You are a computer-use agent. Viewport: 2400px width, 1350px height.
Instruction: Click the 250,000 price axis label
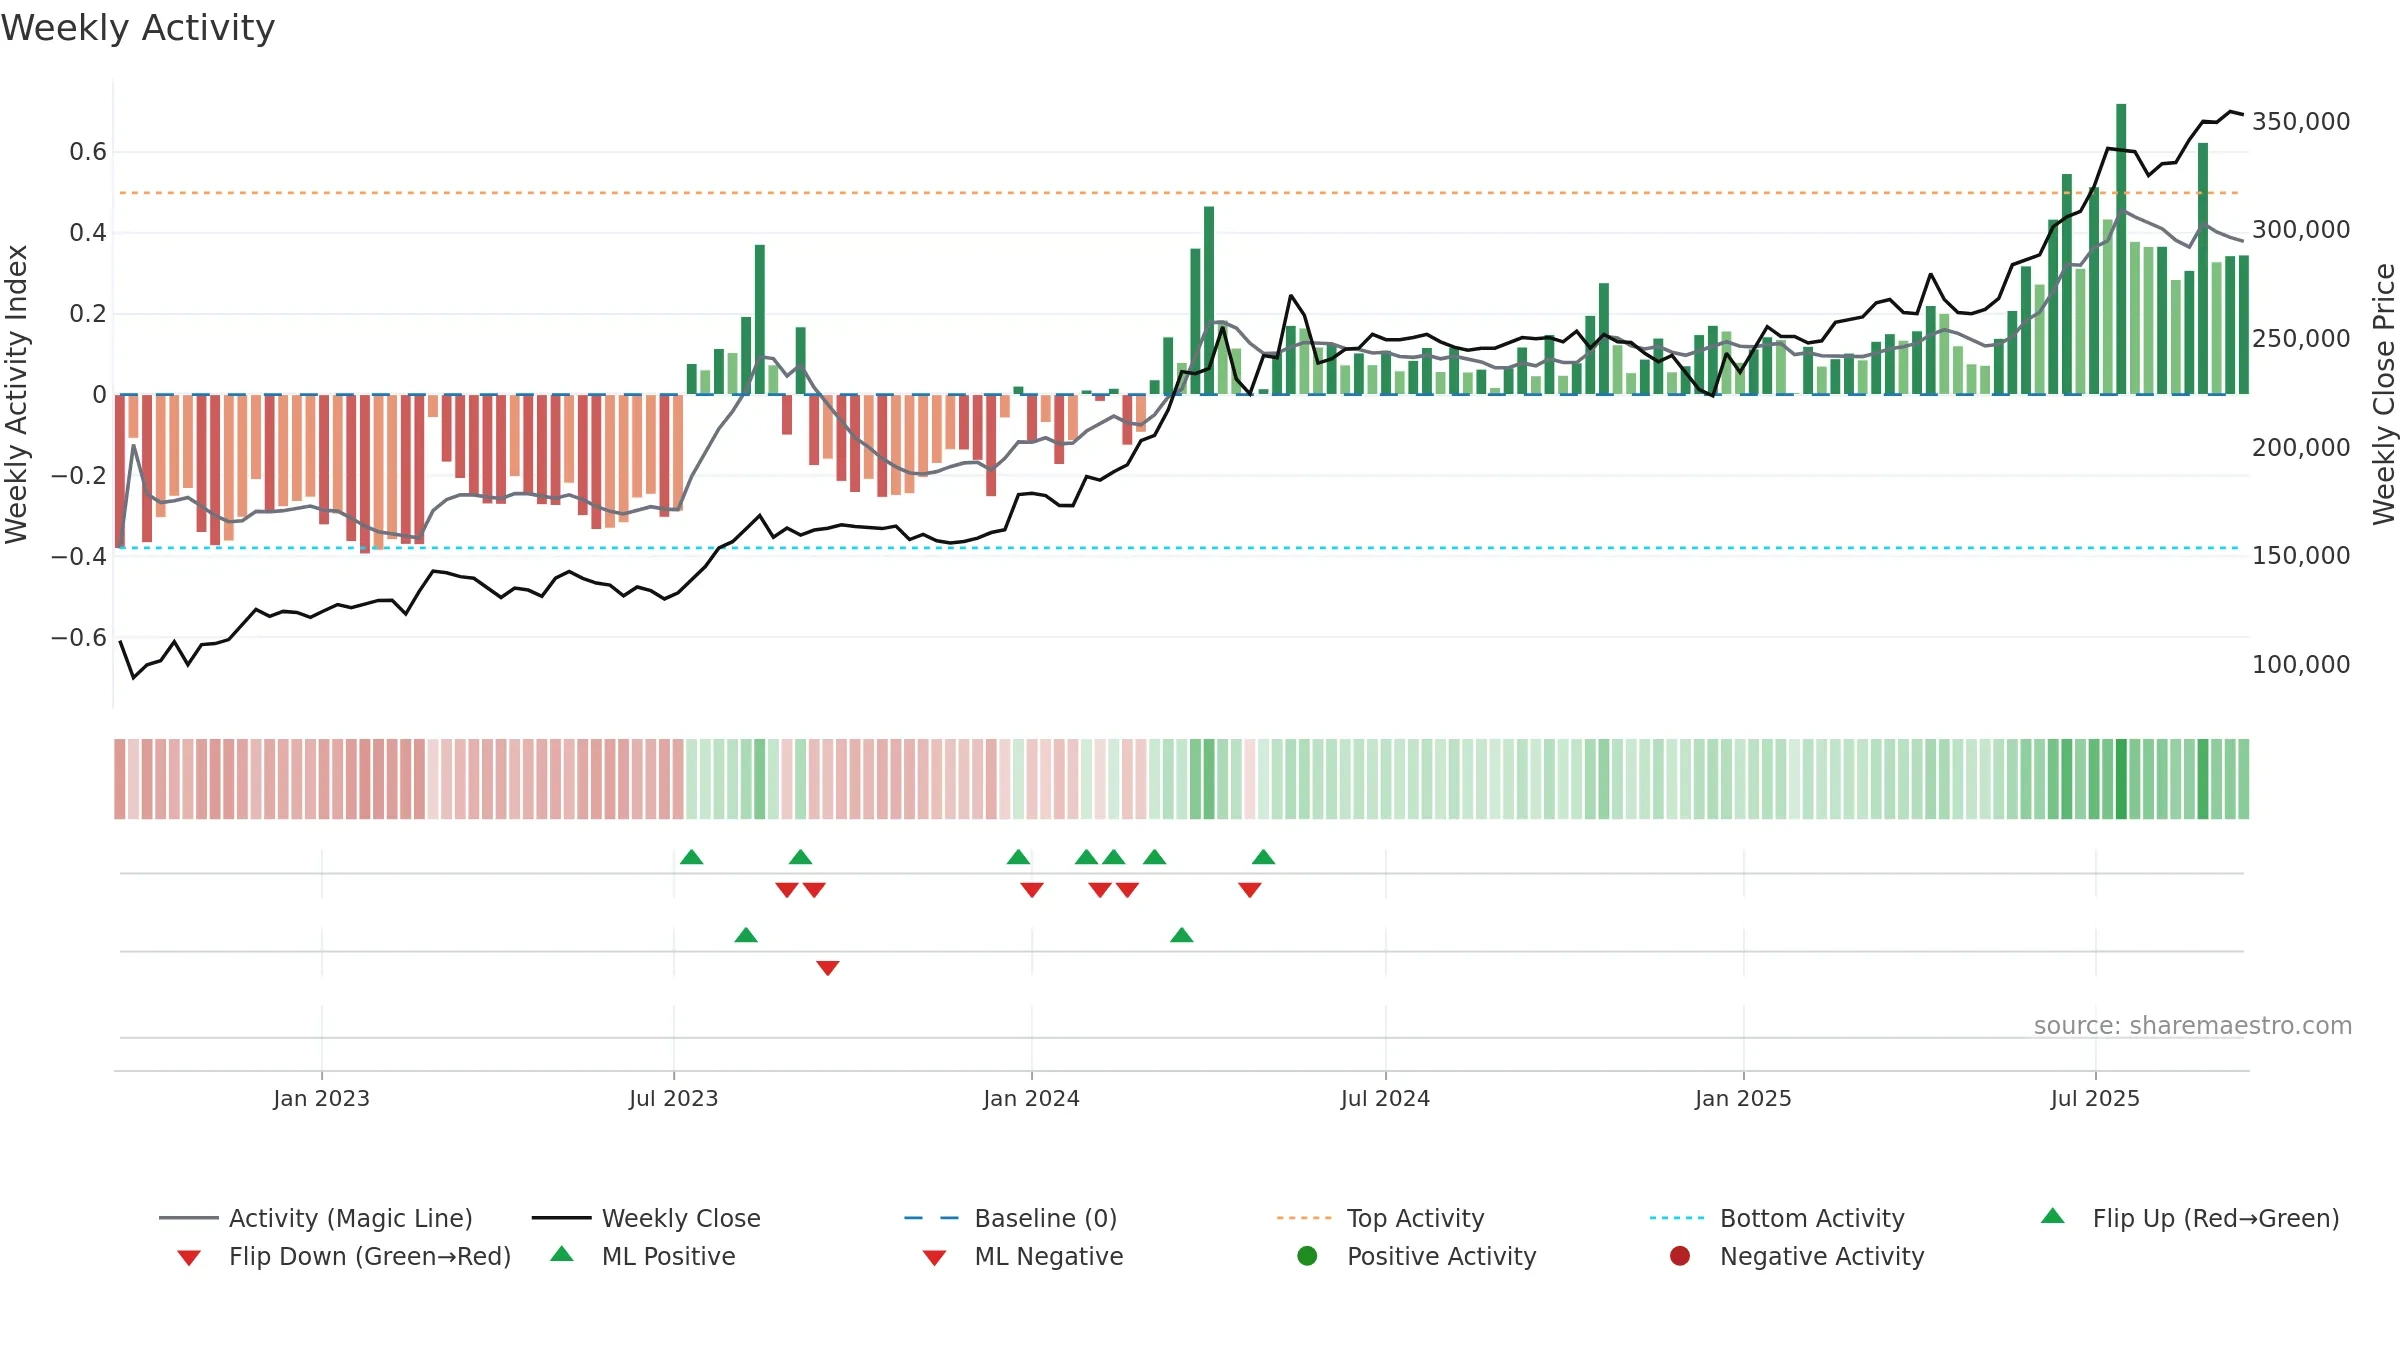pyautogui.click(x=2301, y=339)
